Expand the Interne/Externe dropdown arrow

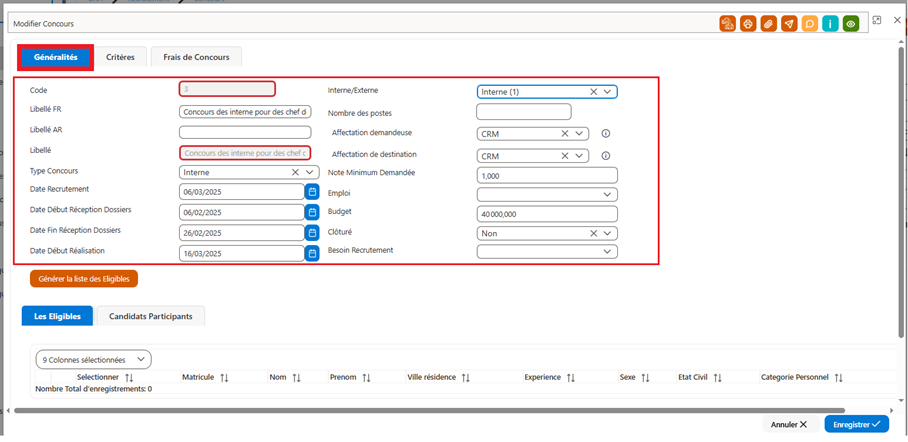click(x=607, y=92)
